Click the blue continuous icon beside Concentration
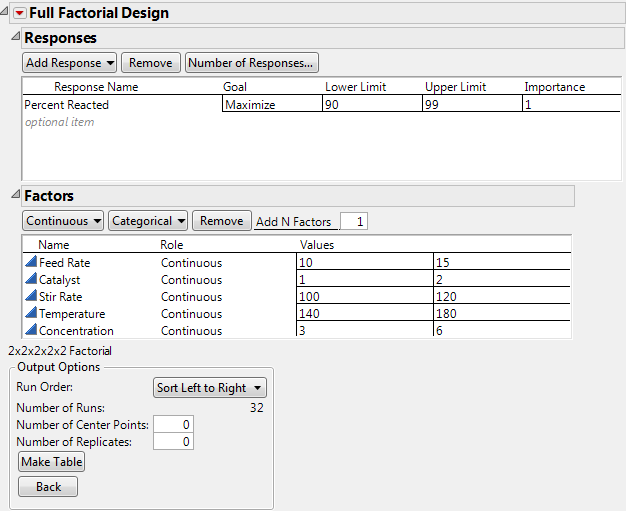 [x=29, y=331]
